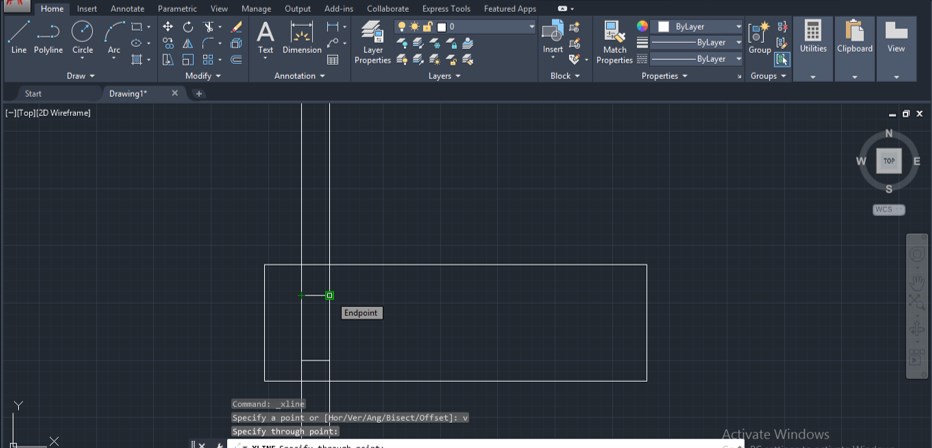This screenshot has width=932, height=448.
Task: Expand the Draw panel
Action: pos(80,76)
